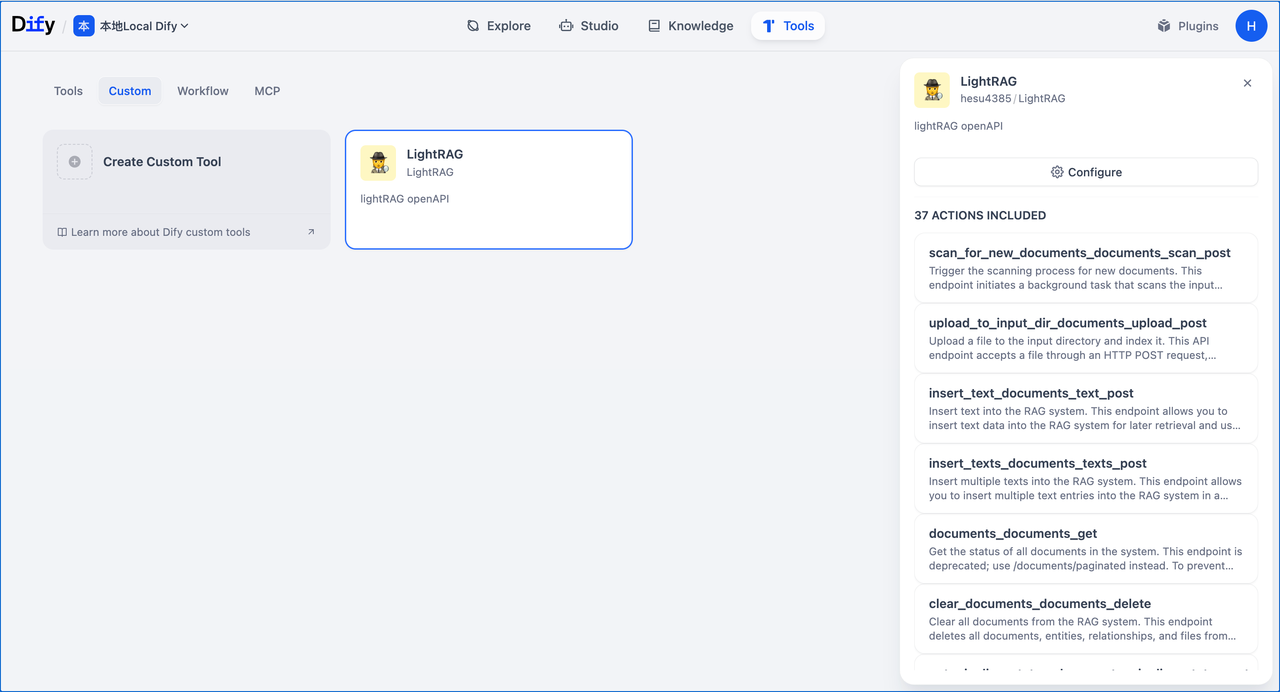This screenshot has height=692, width=1280.
Task: Open documents_documents_get action
Action: point(1086,548)
